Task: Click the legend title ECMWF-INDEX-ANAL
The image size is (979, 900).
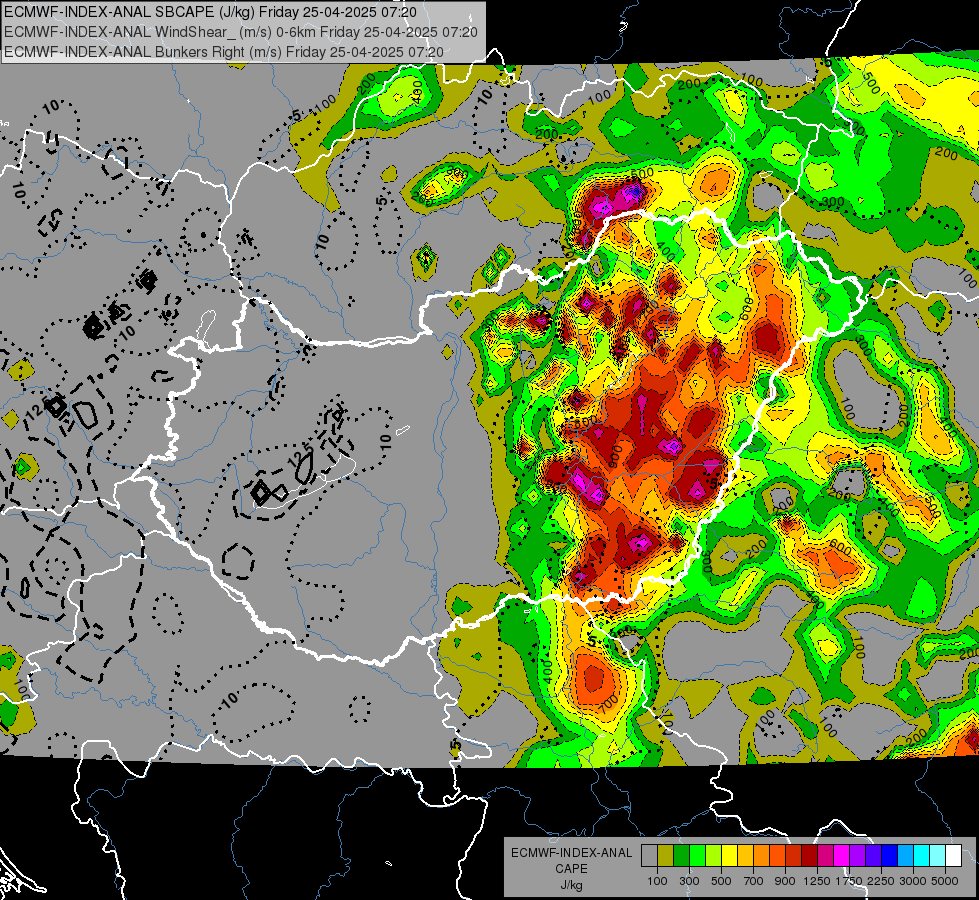Action: click(x=572, y=853)
